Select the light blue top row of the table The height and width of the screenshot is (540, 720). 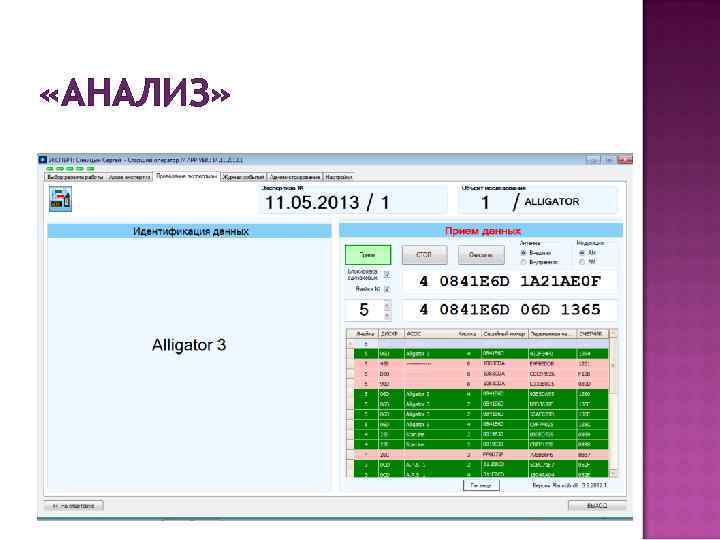point(481,344)
